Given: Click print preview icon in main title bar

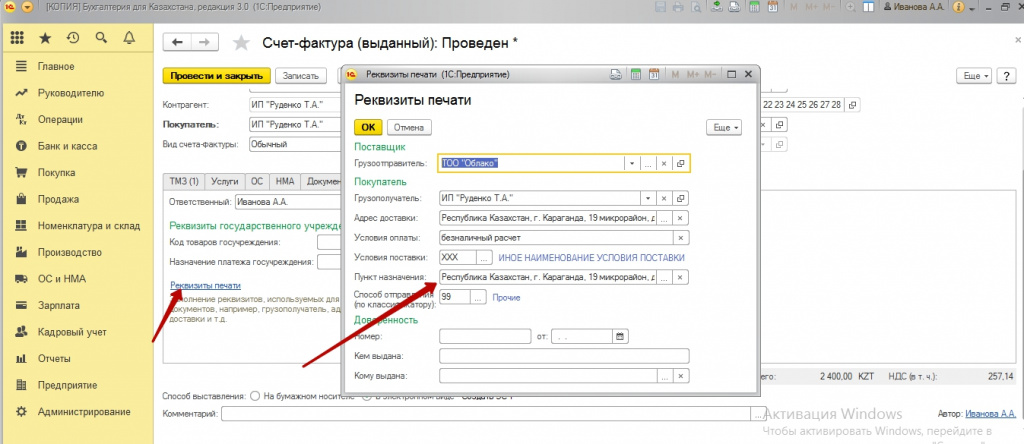Looking at the screenshot, I should (x=696, y=8).
